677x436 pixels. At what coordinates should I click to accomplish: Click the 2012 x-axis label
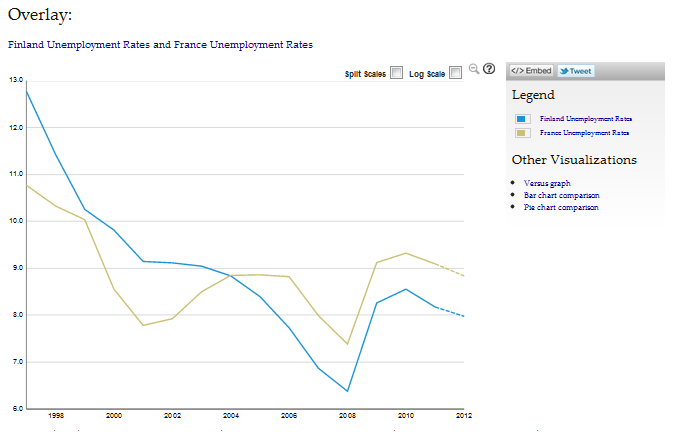tap(464, 416)
